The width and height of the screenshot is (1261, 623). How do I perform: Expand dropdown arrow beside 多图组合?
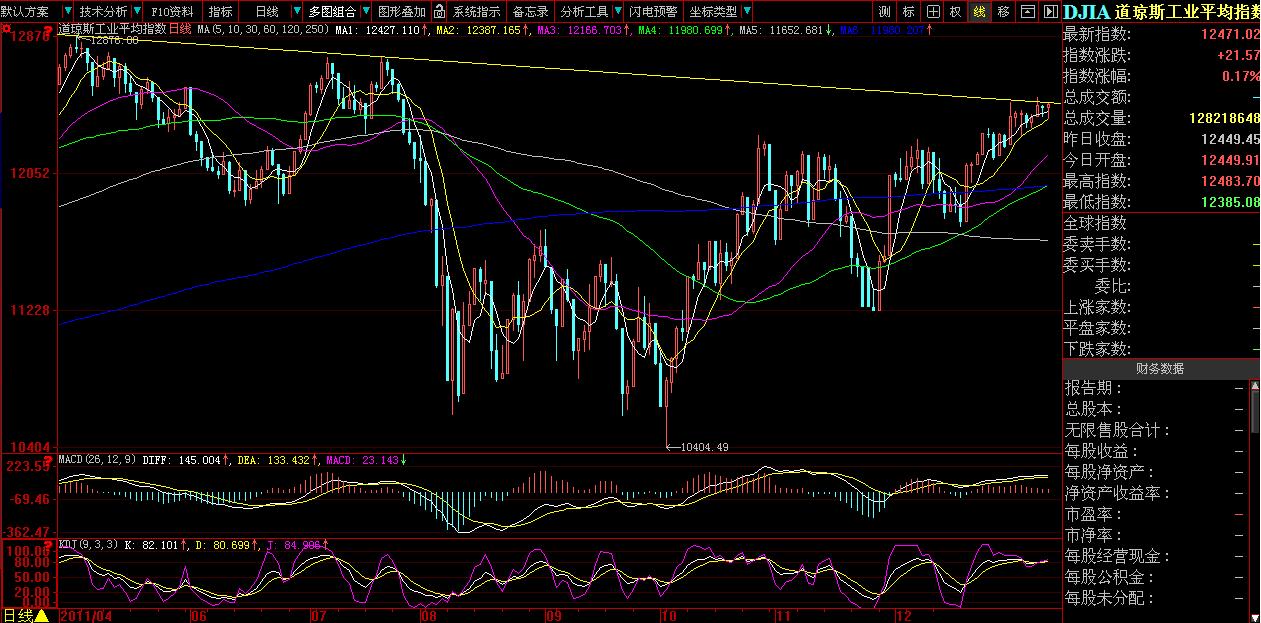[365, 11]
